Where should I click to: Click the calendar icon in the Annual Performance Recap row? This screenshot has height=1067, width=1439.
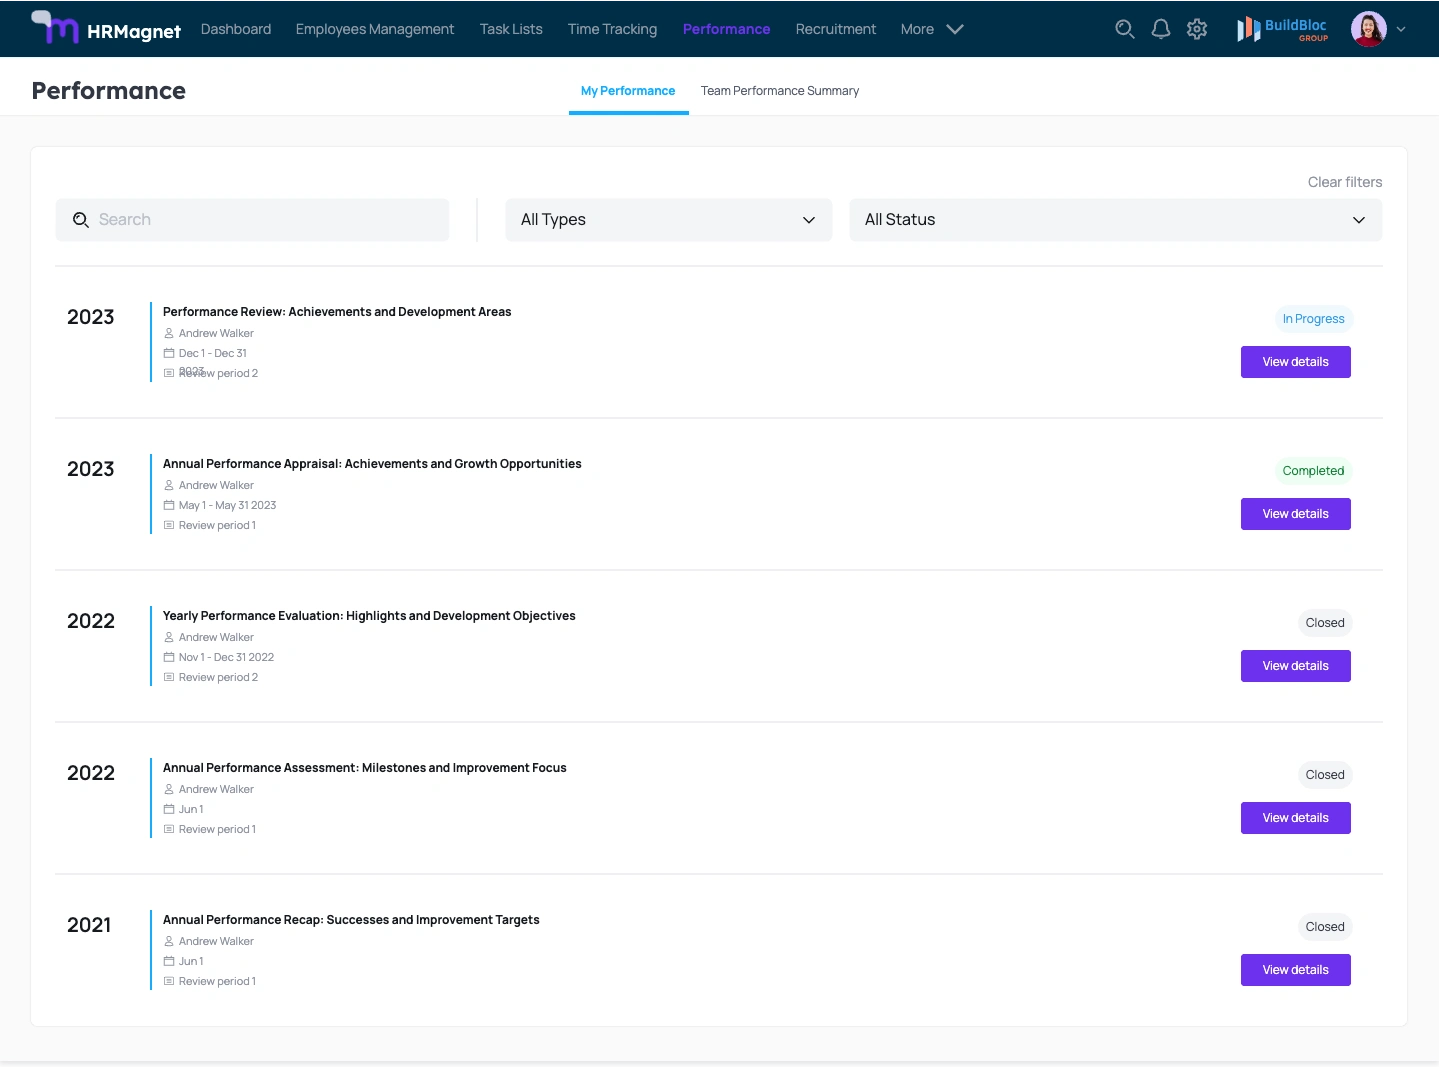click(169, 961)
